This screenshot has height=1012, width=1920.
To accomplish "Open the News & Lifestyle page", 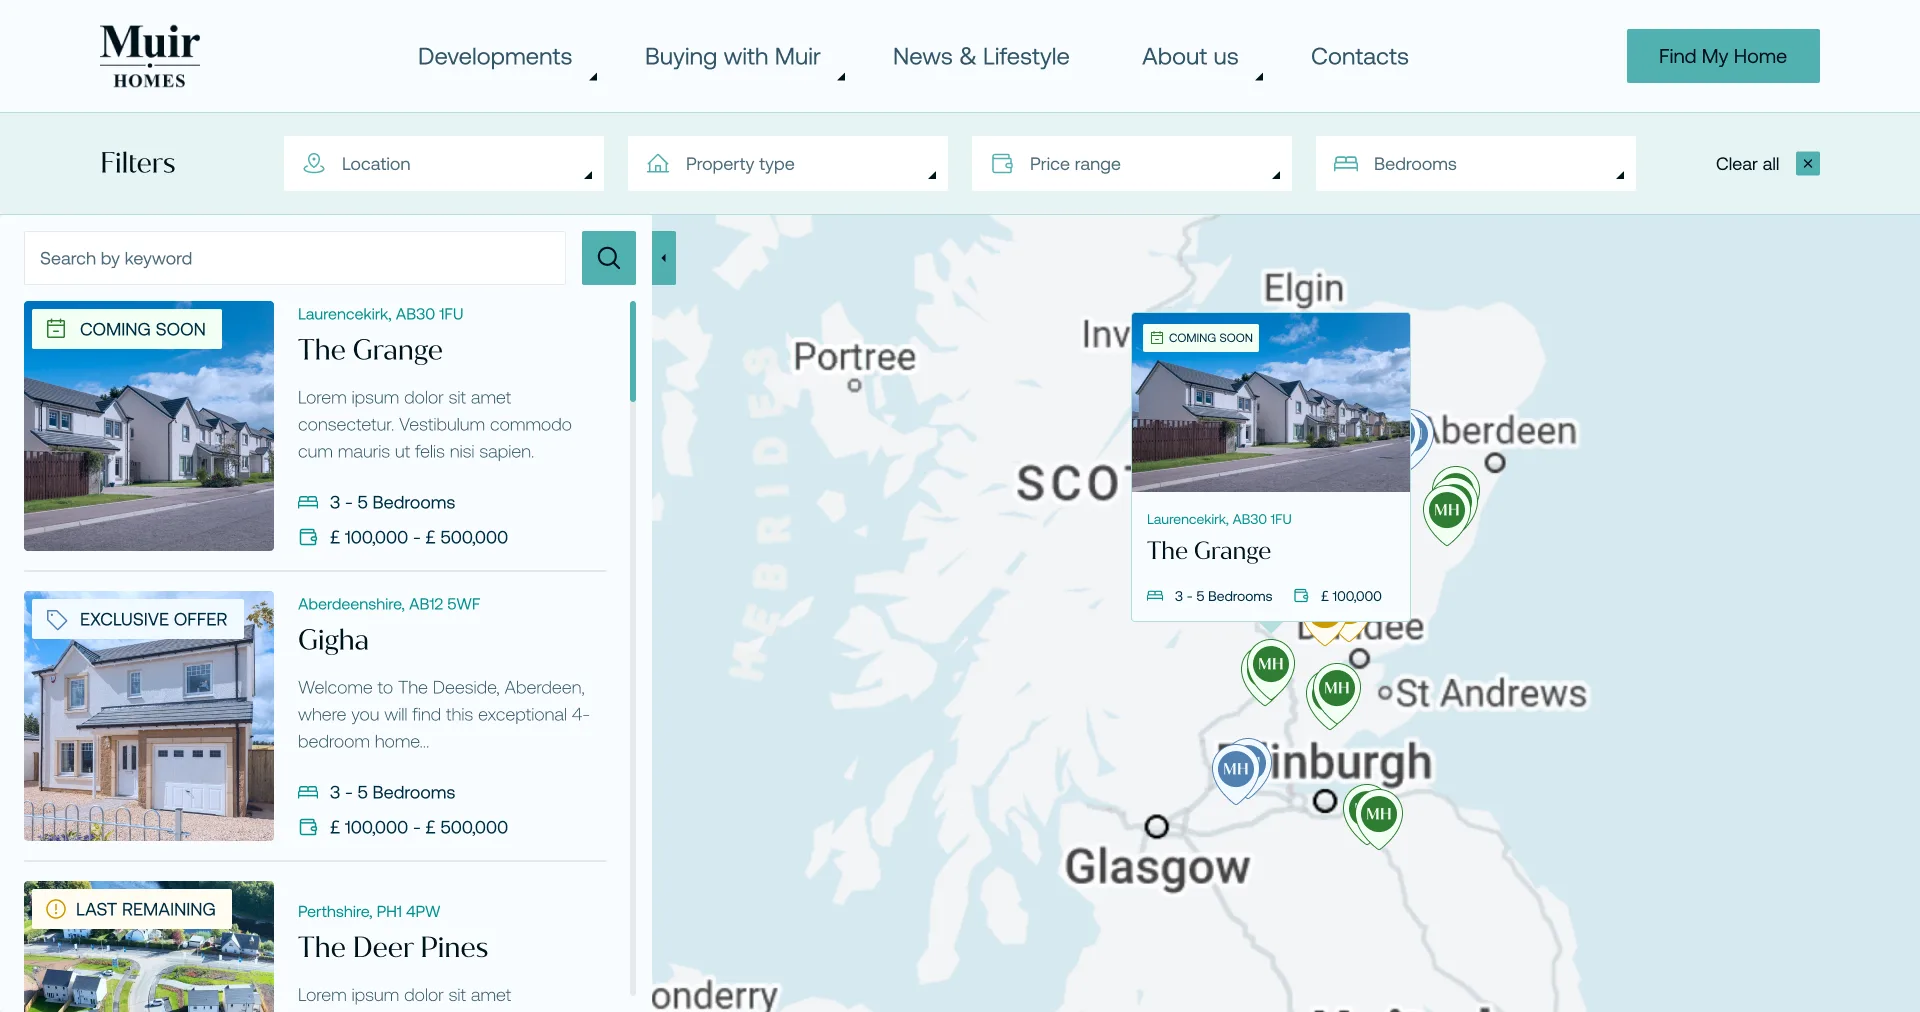I will tap(981, 56).
